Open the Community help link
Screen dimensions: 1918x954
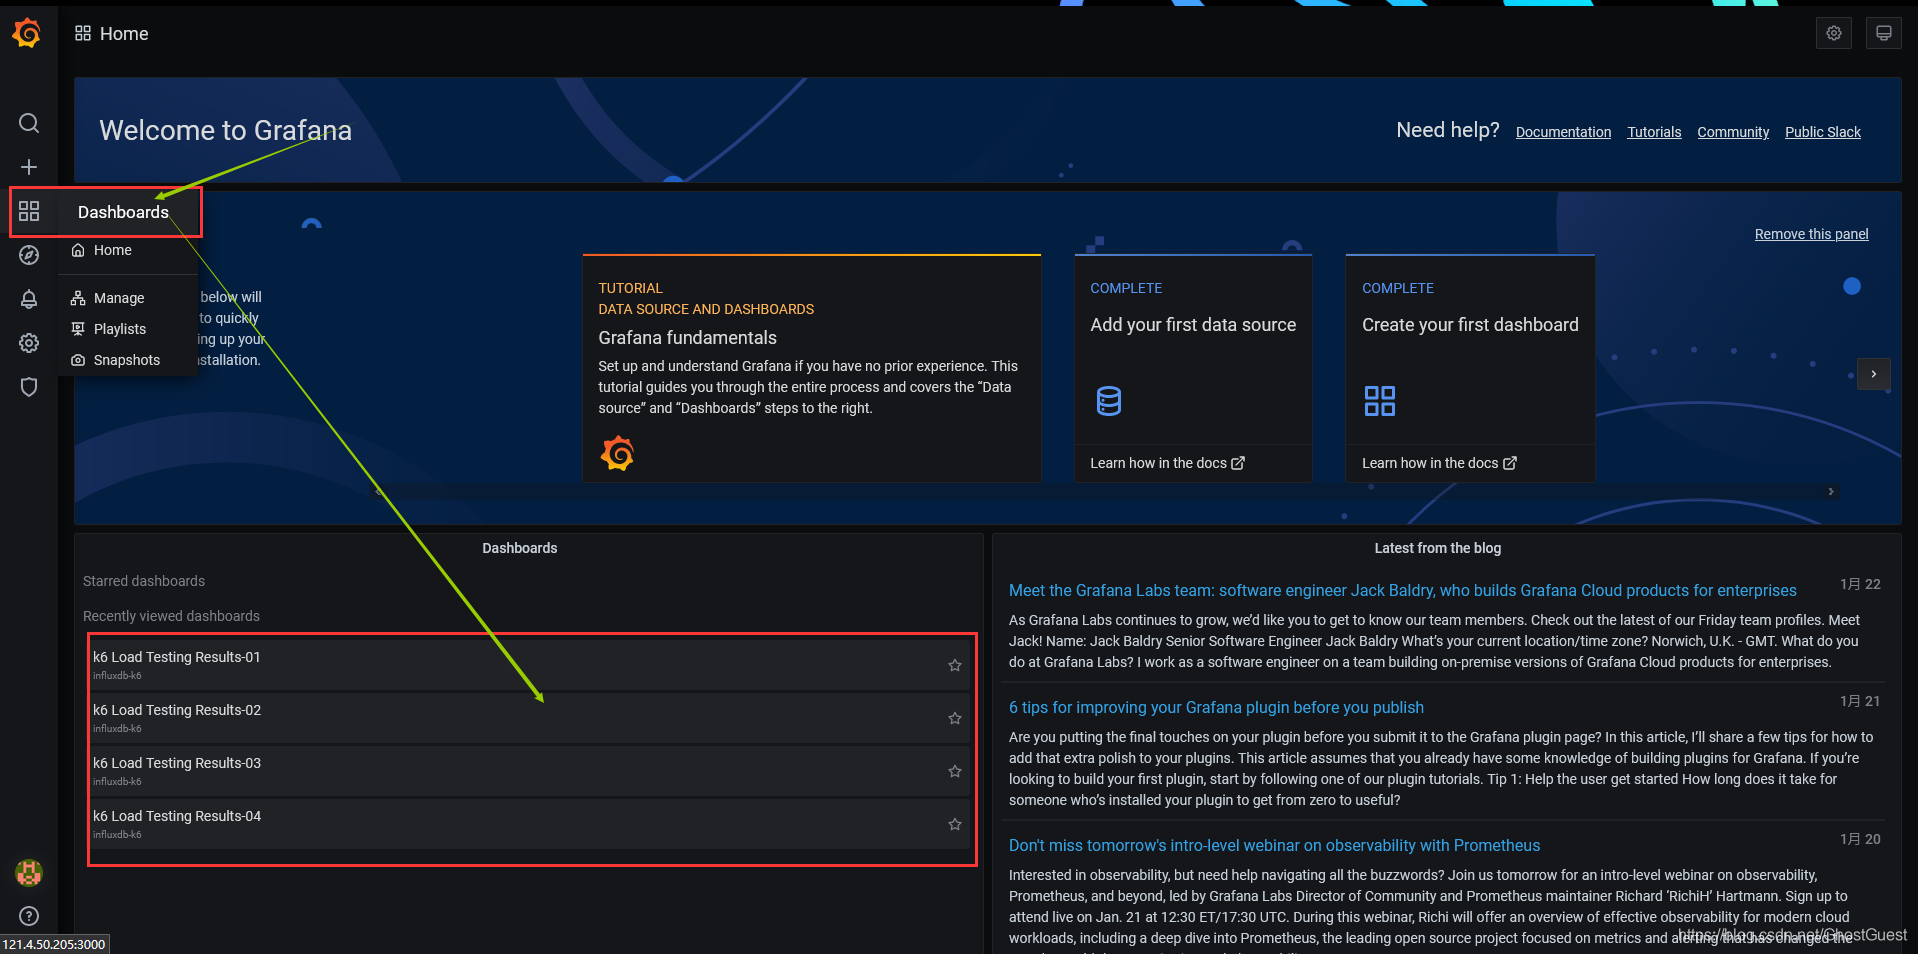[1733, 132]
